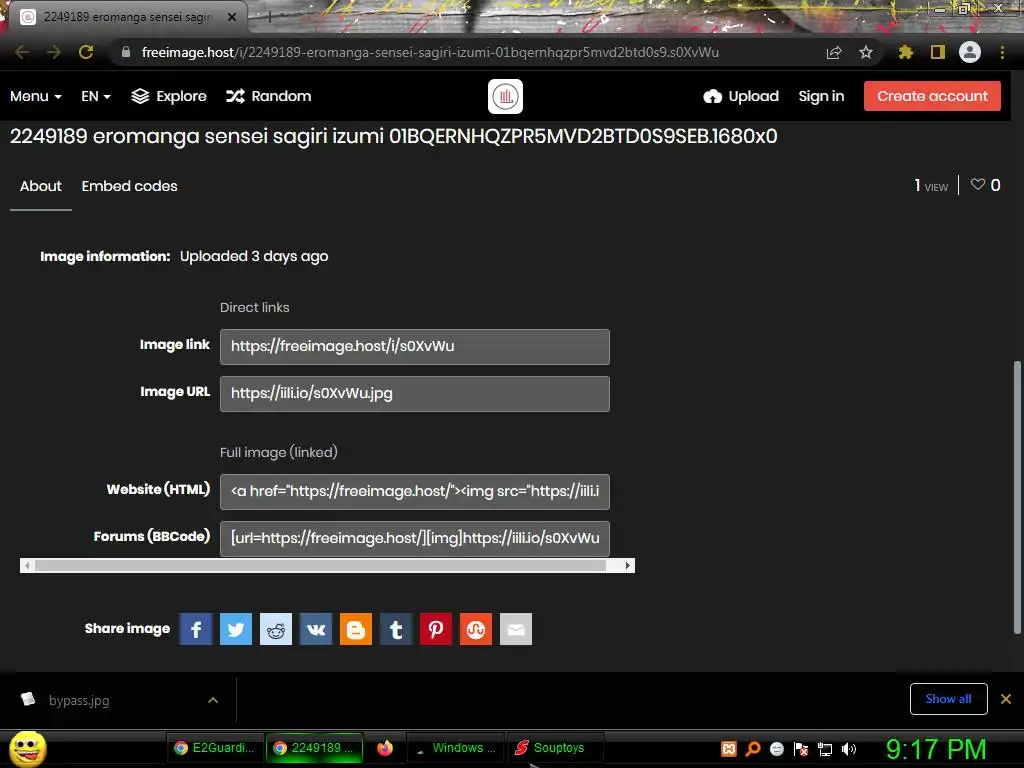Screen dimensions: 1024x768
Task: Bookmark this page with the star icon
Action: 865,52
